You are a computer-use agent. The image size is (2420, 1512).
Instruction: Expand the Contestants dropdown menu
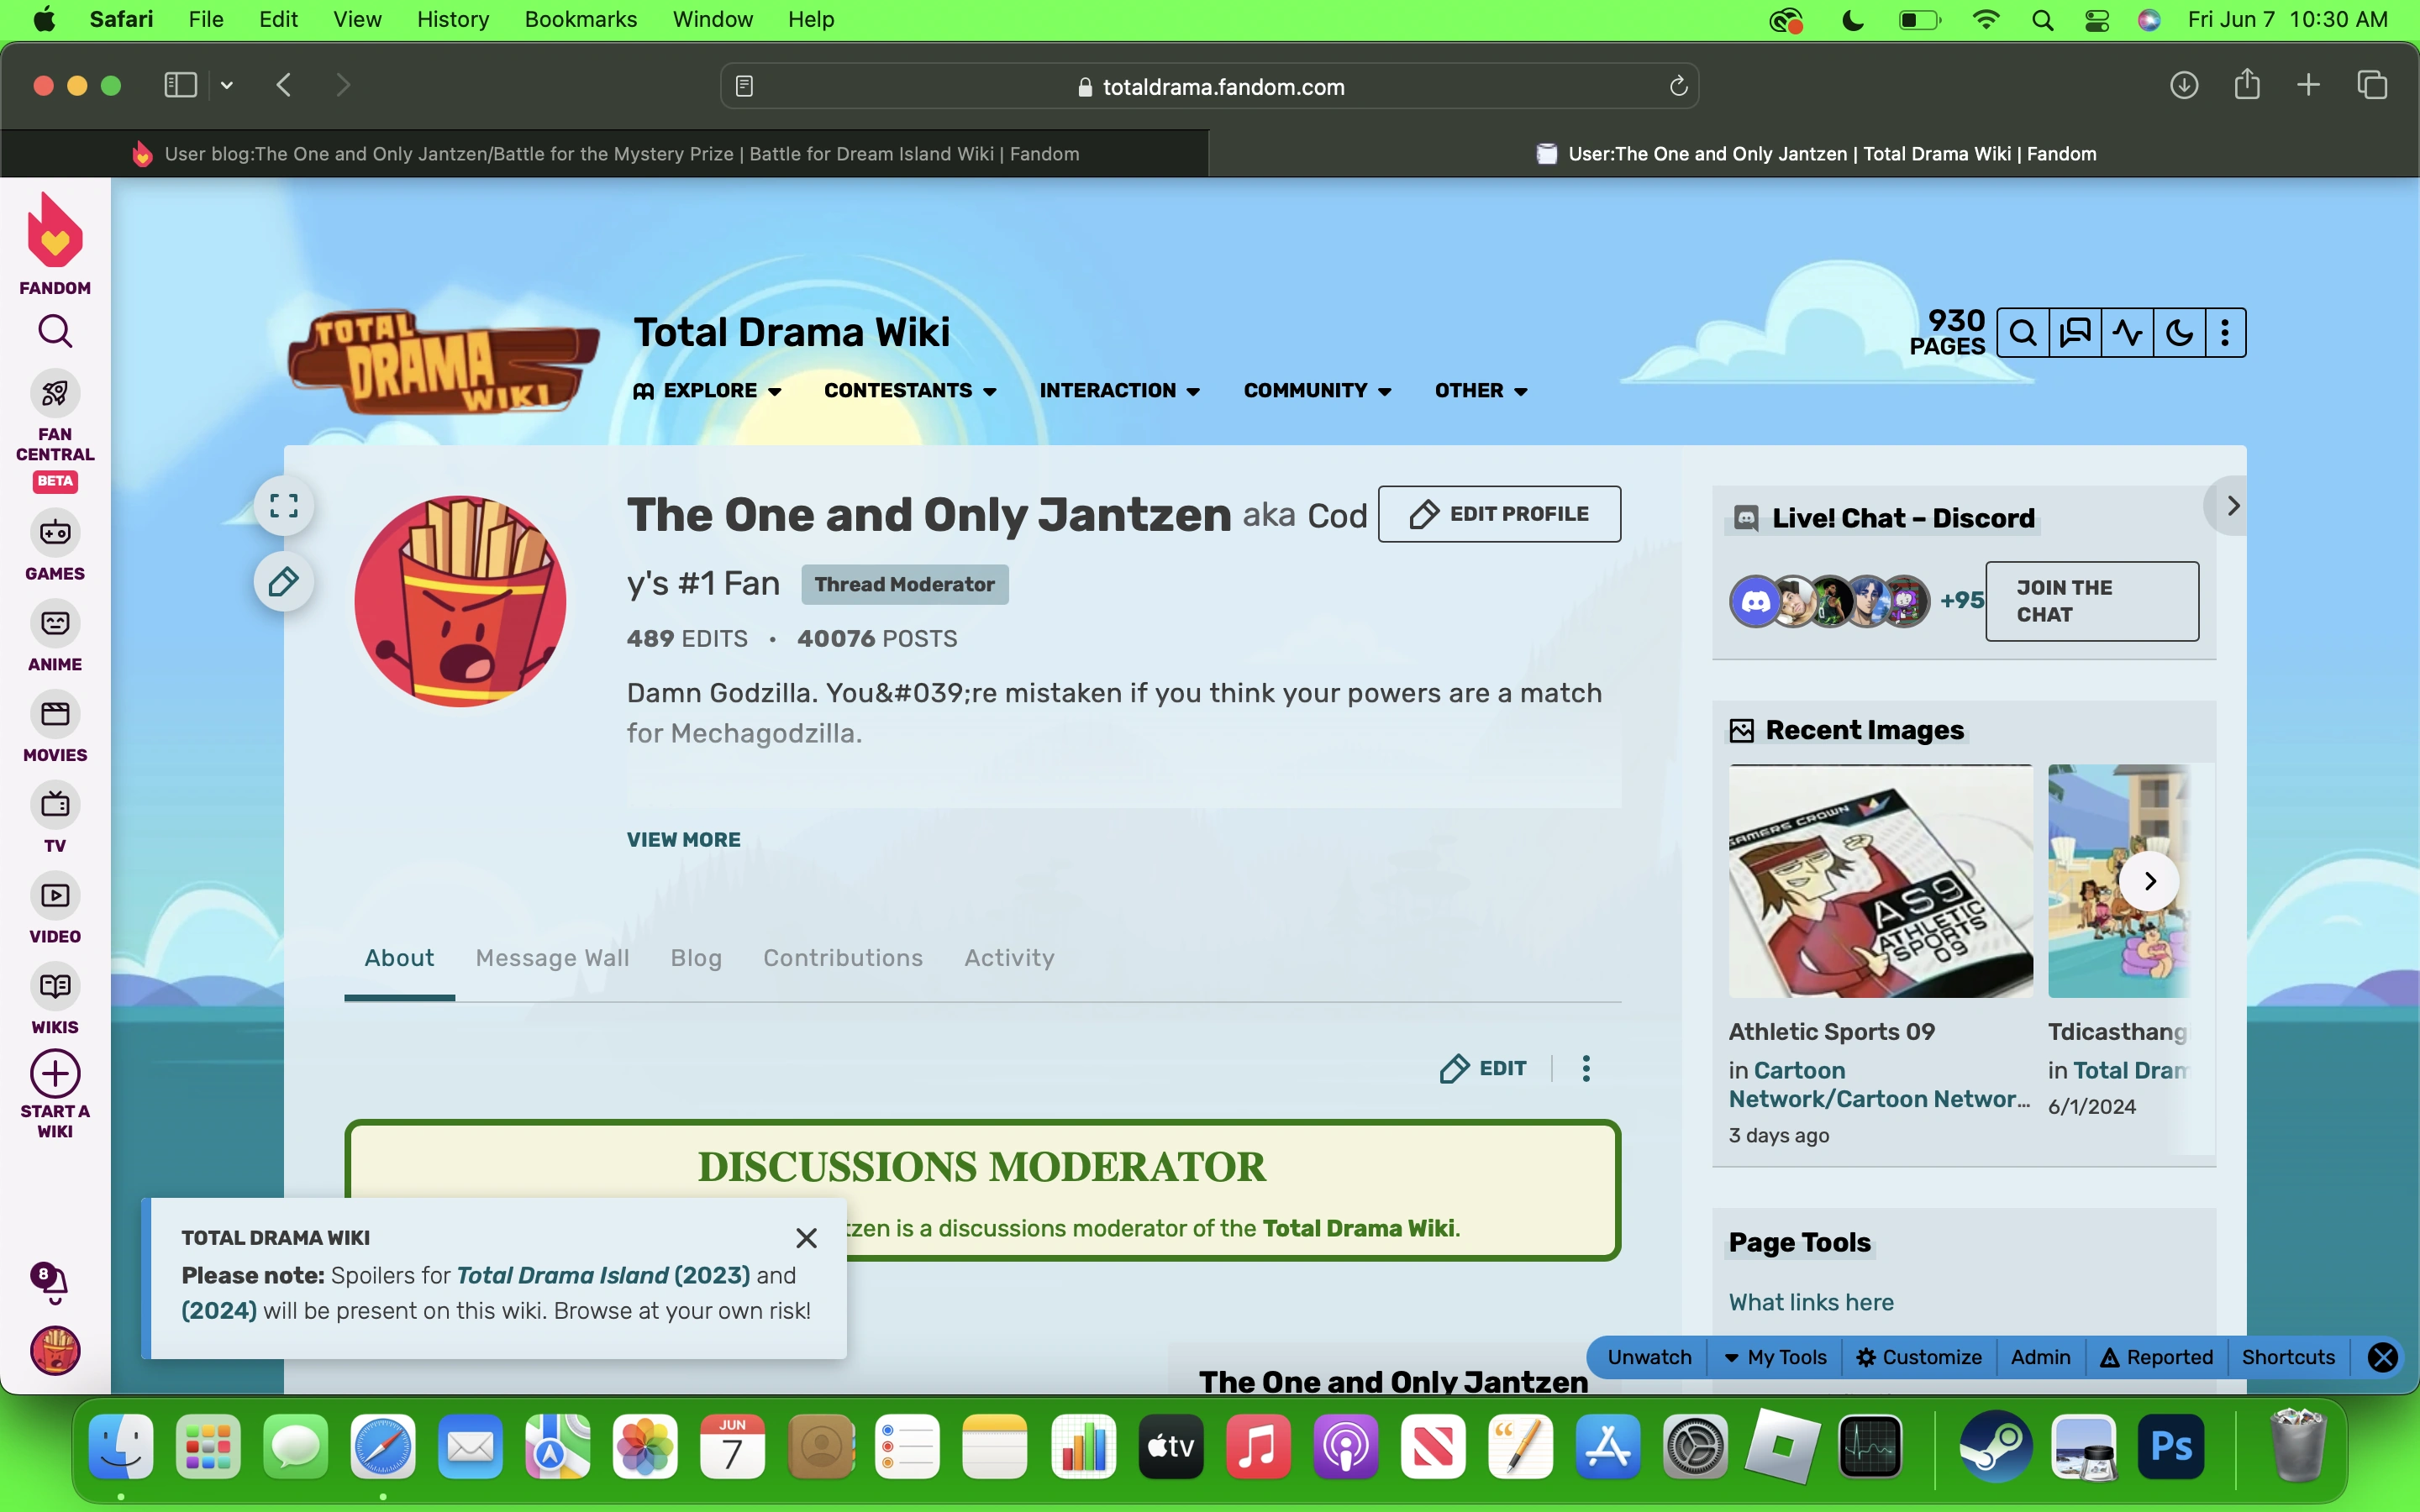click(x=910, y=391)
